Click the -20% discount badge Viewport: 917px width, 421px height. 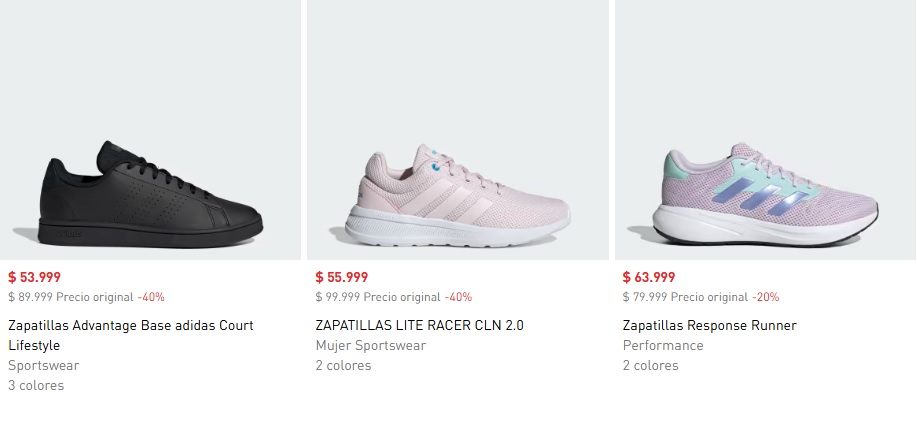(x=766, y=297)
